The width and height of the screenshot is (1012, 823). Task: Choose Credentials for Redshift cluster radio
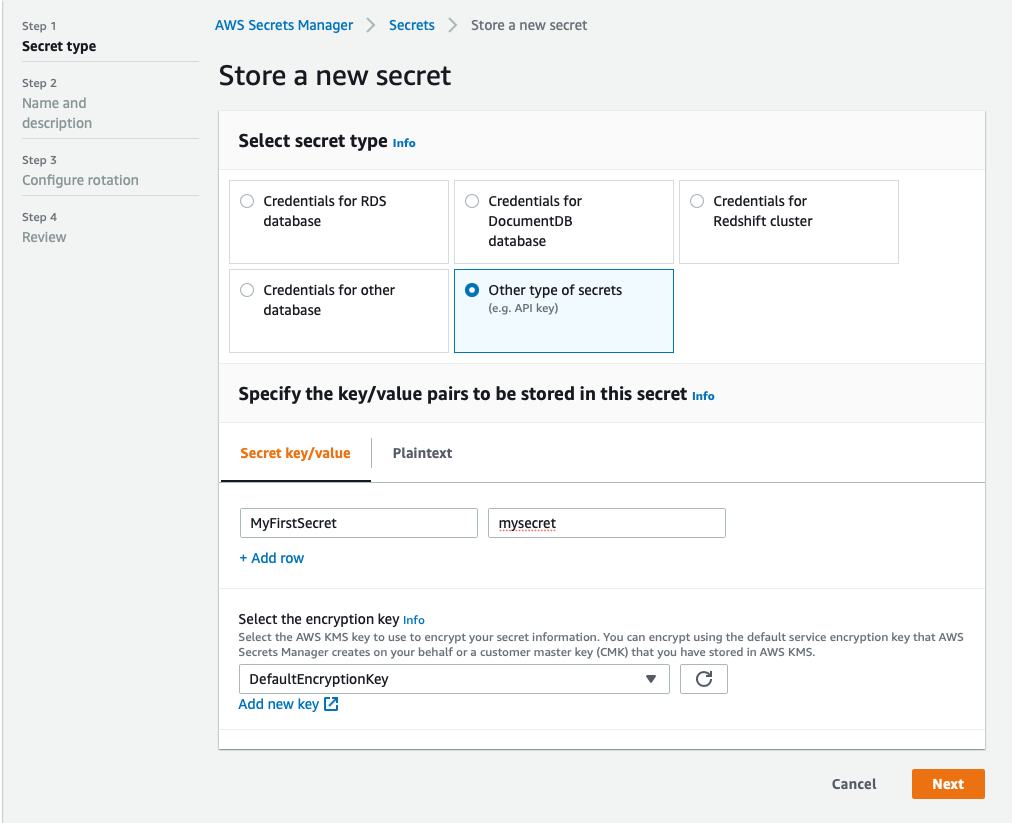[697, 201]
